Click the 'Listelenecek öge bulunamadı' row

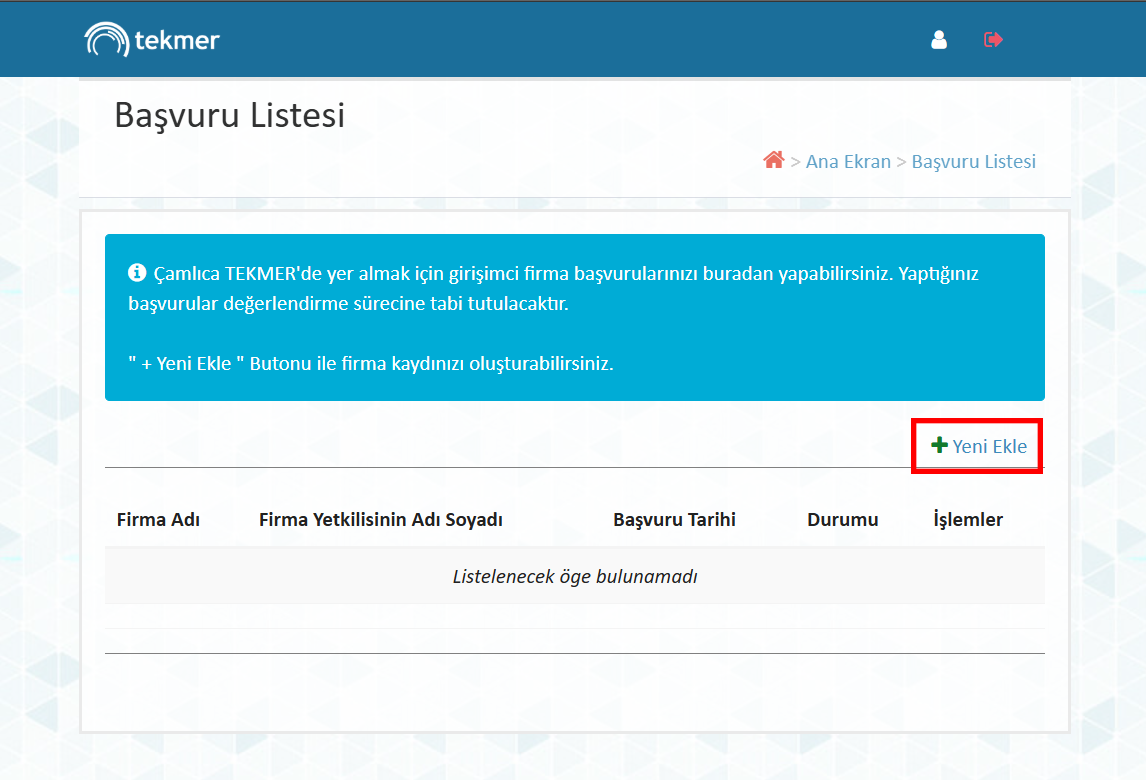coord(574,576)
